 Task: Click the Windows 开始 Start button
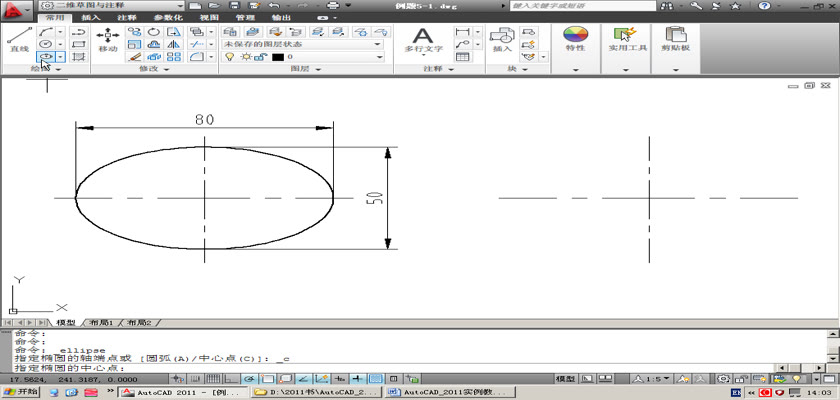click(x=20, y=393)
